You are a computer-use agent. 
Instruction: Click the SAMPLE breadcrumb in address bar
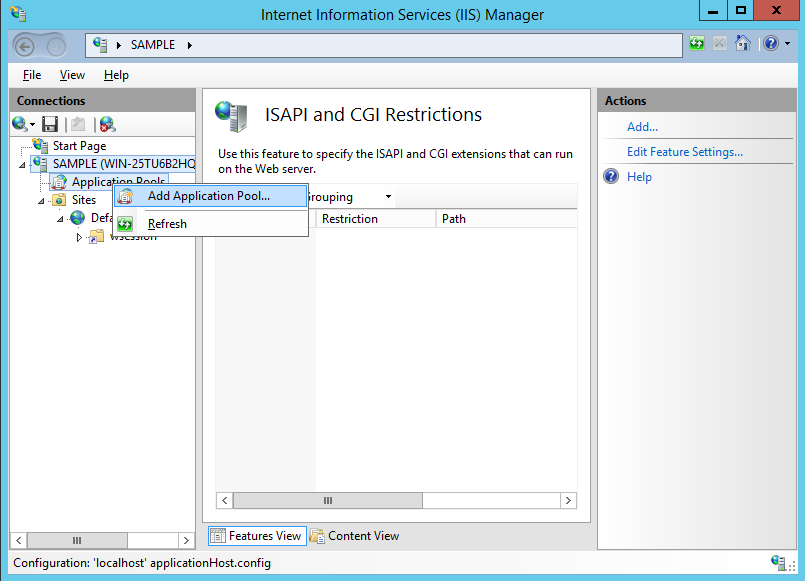pyautogui.click(x=153, y=45)
